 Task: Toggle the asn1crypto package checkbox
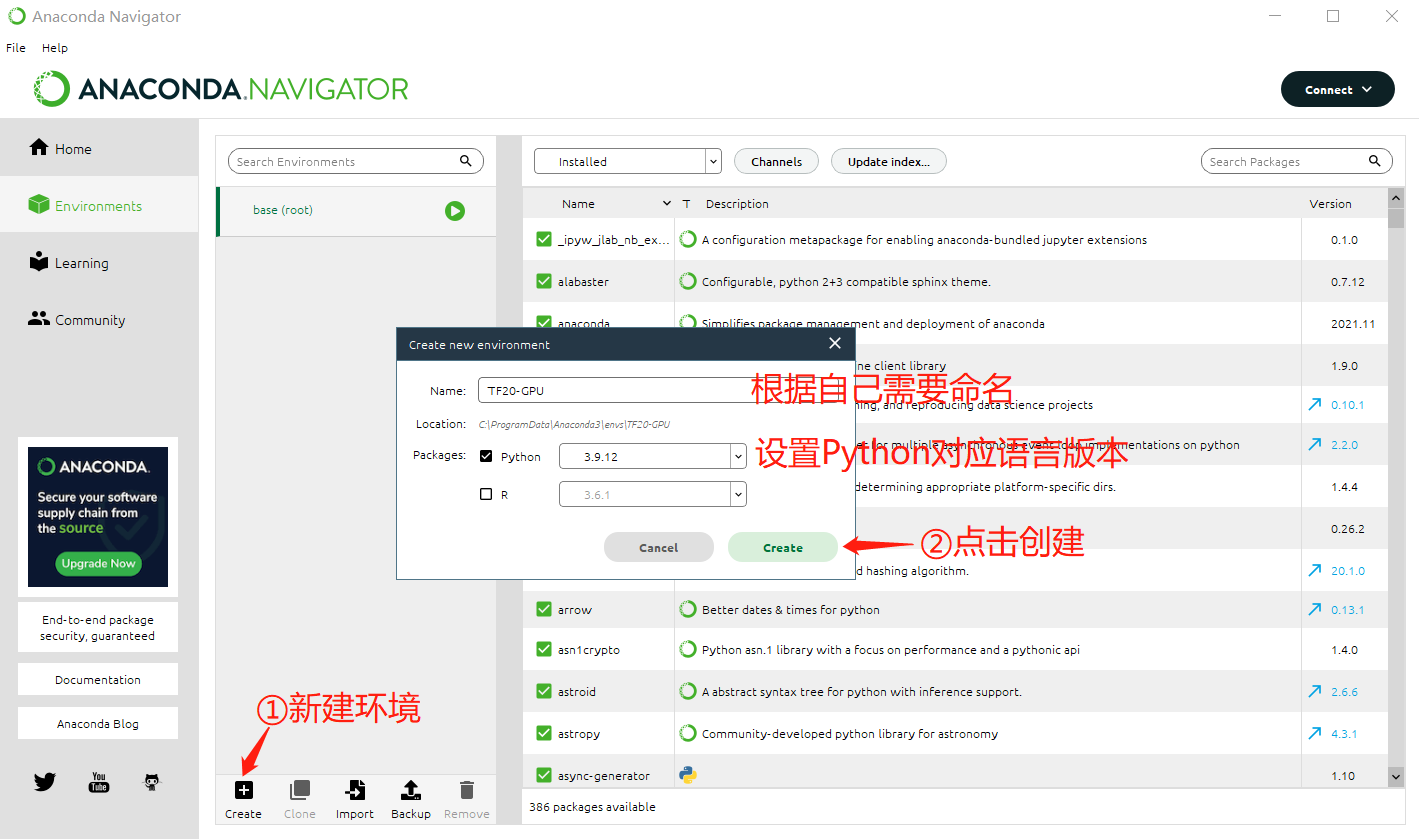(544, 650)
